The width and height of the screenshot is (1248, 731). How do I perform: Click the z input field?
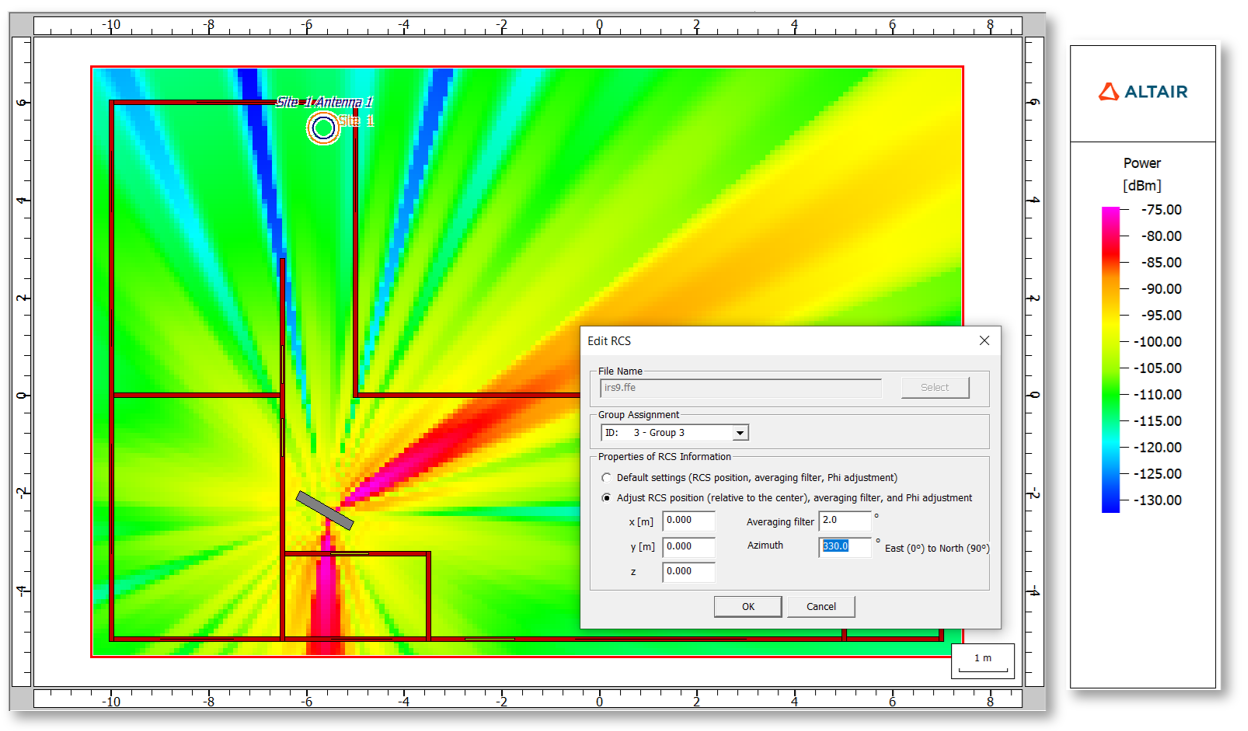[688, 571]
